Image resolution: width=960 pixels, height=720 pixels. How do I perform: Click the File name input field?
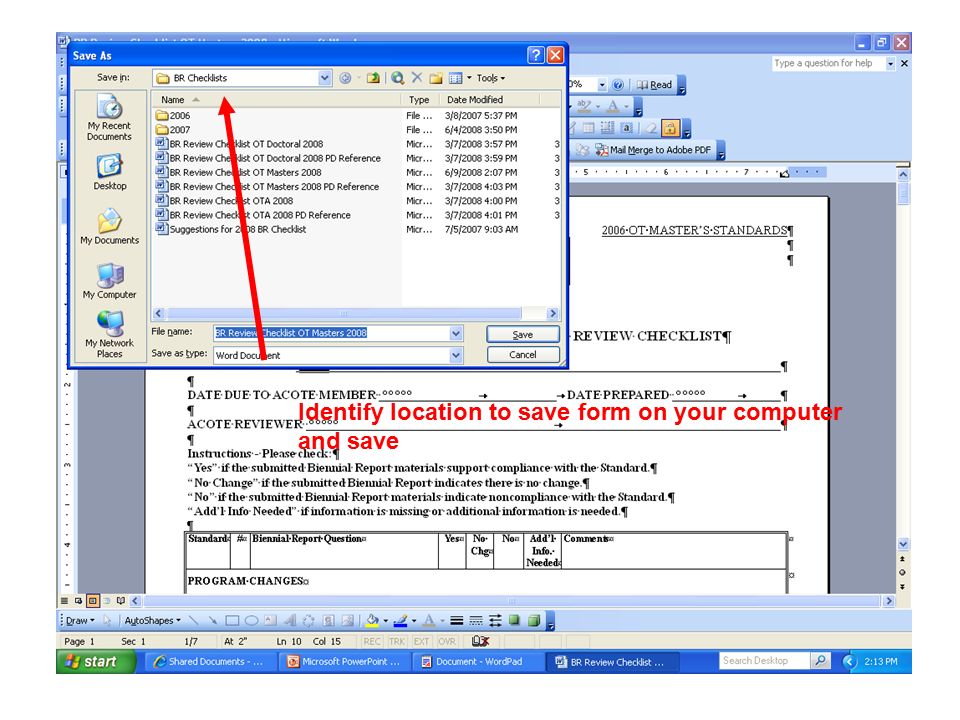[x=331, y=333]
